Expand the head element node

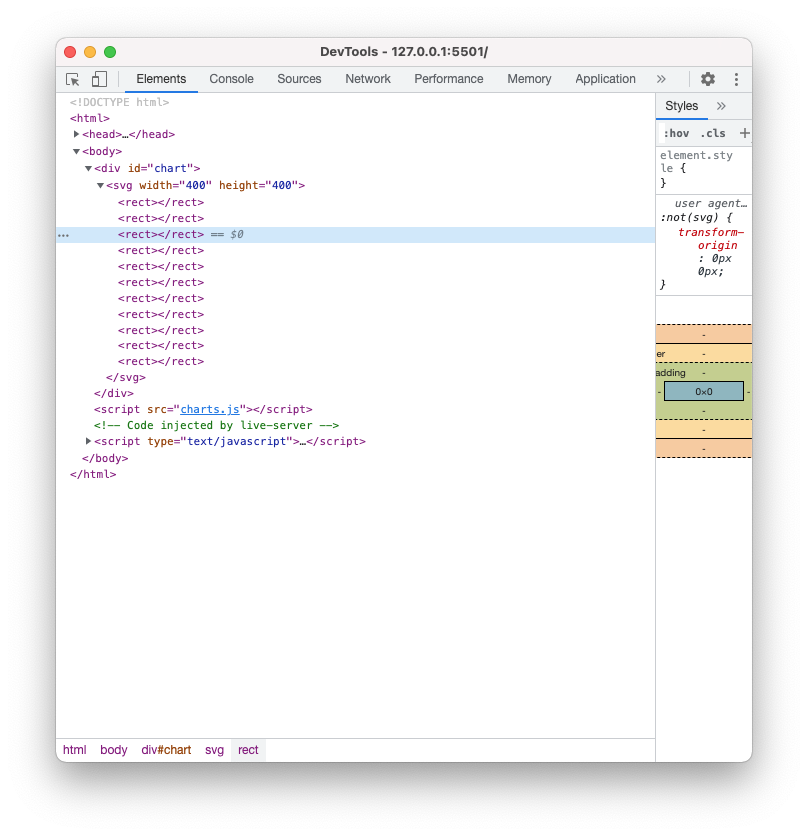[76, 134]
